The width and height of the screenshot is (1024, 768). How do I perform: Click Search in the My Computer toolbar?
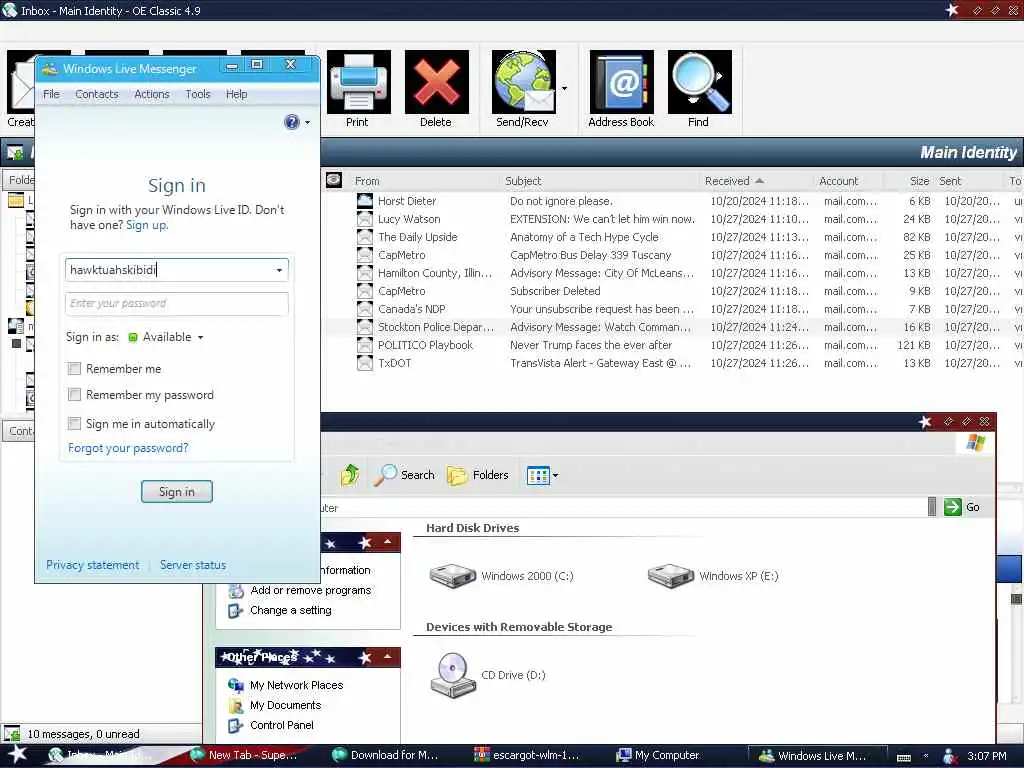coord(405,475)
